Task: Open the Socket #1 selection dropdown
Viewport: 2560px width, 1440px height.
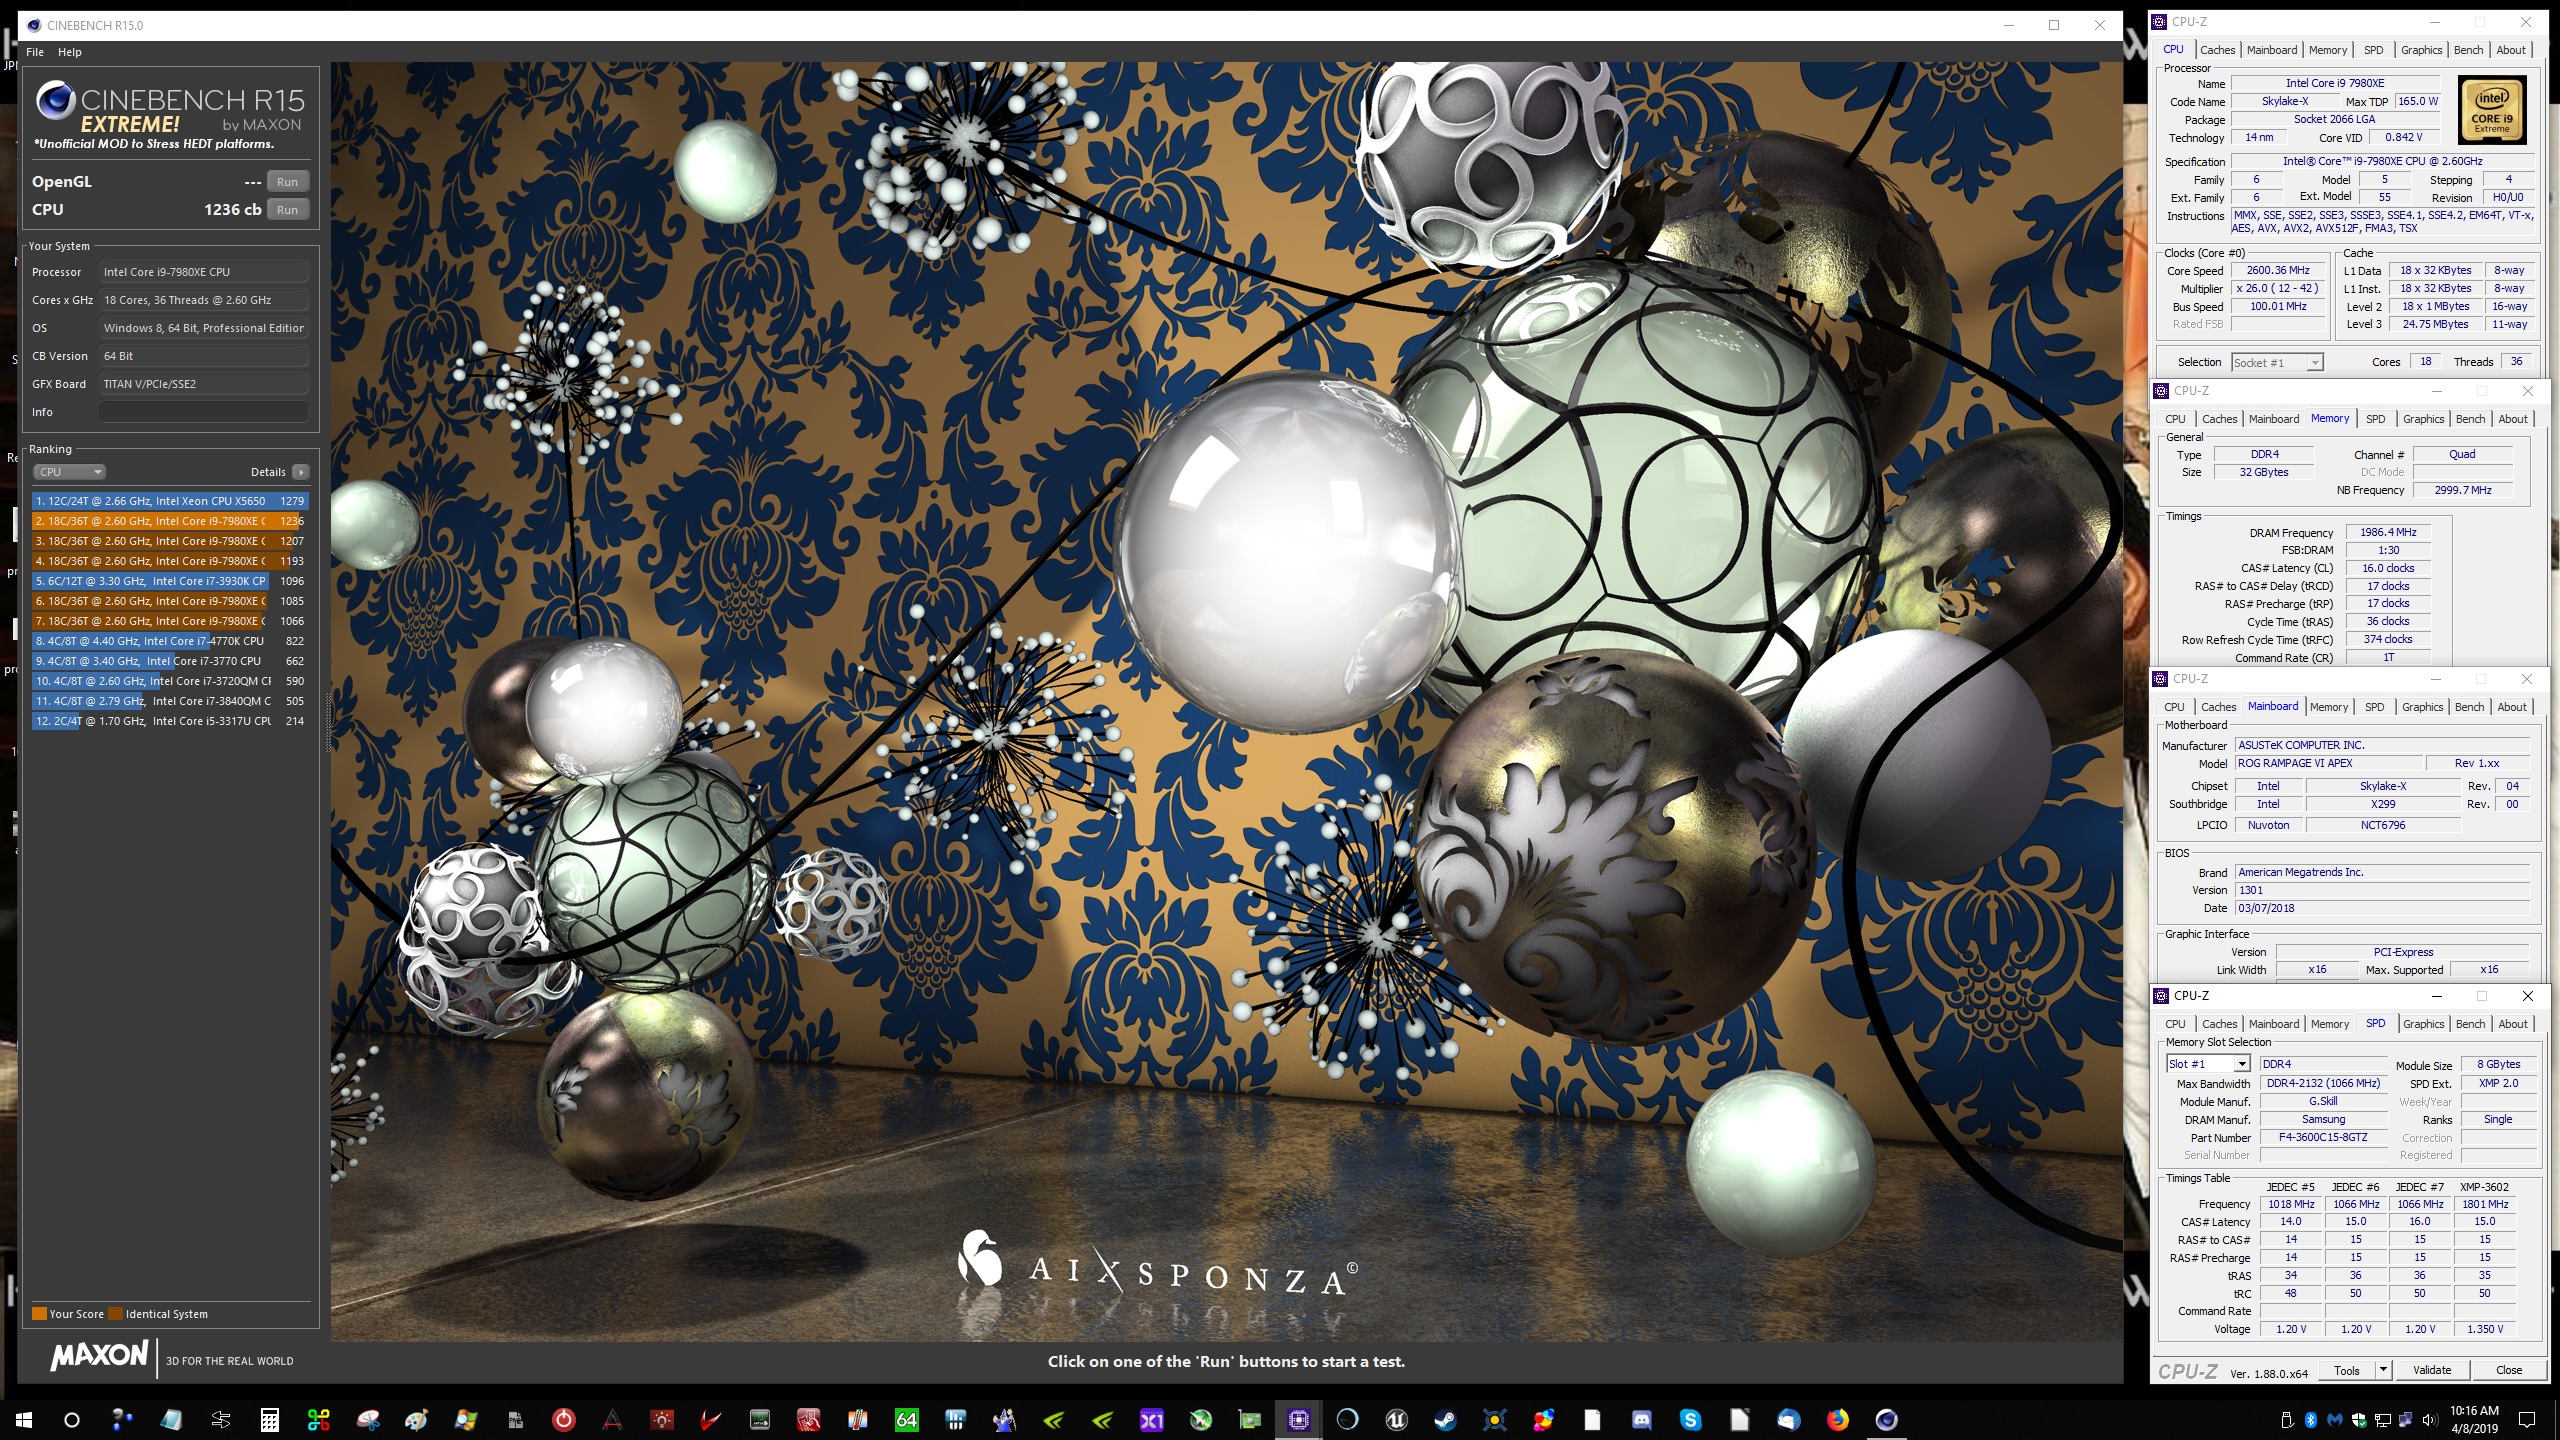Action: coord(2277,363)
